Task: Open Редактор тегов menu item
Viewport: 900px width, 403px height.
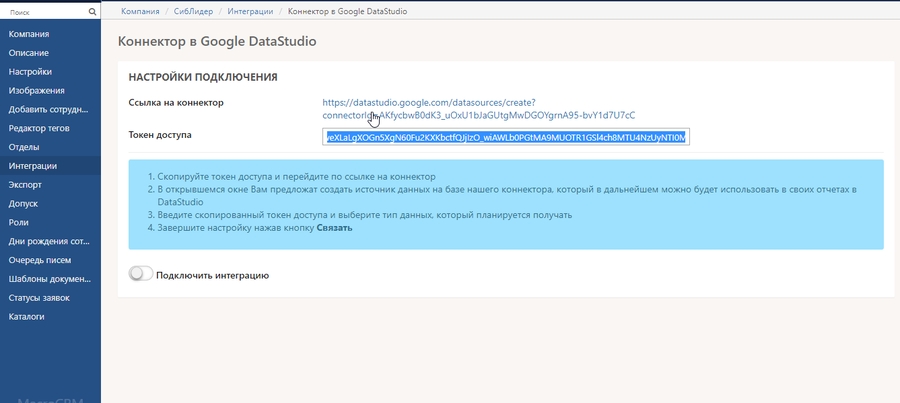Action: (39, 128)
